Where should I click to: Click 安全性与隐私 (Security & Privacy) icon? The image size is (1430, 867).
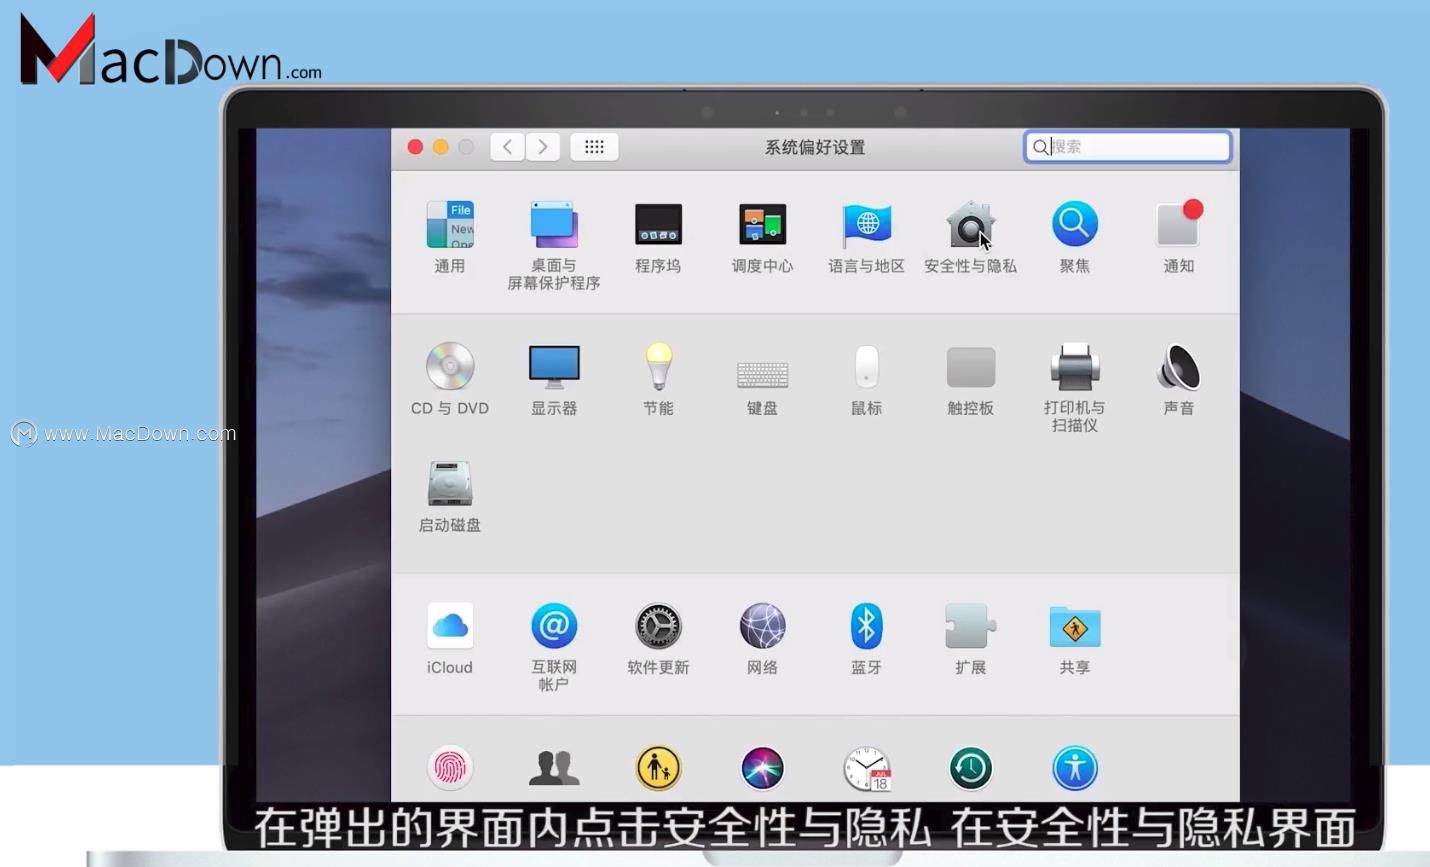[x=970, y=225]
